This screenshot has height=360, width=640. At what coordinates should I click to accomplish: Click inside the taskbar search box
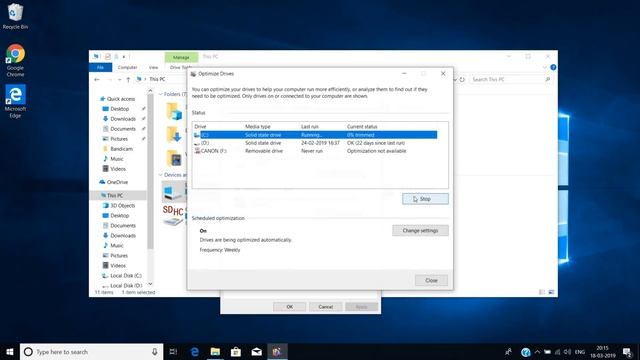91,351
